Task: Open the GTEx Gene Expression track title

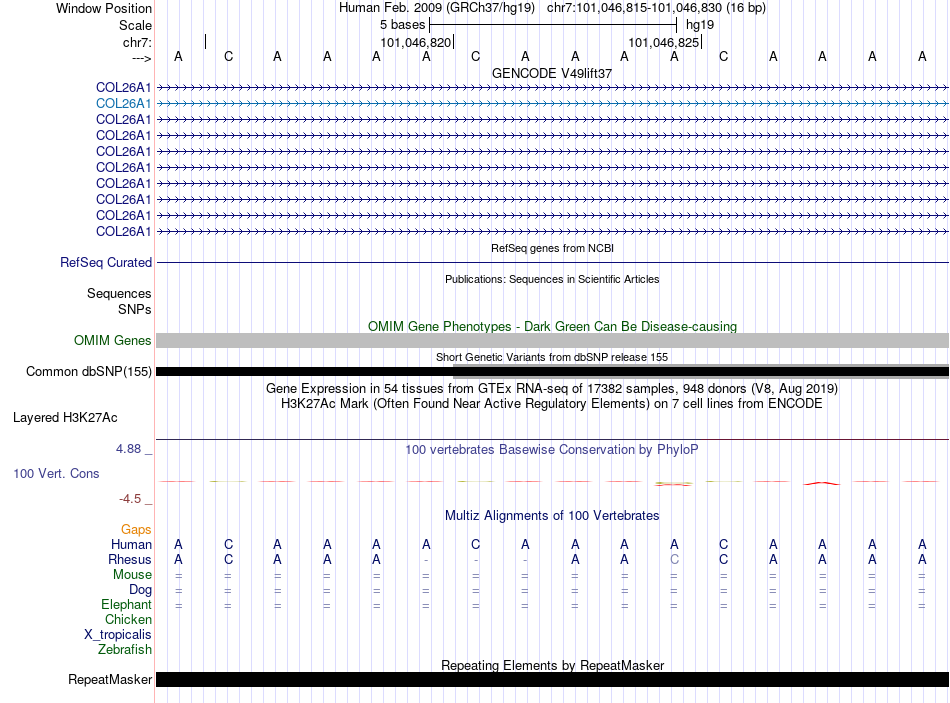Action: (x=552, y=388)
